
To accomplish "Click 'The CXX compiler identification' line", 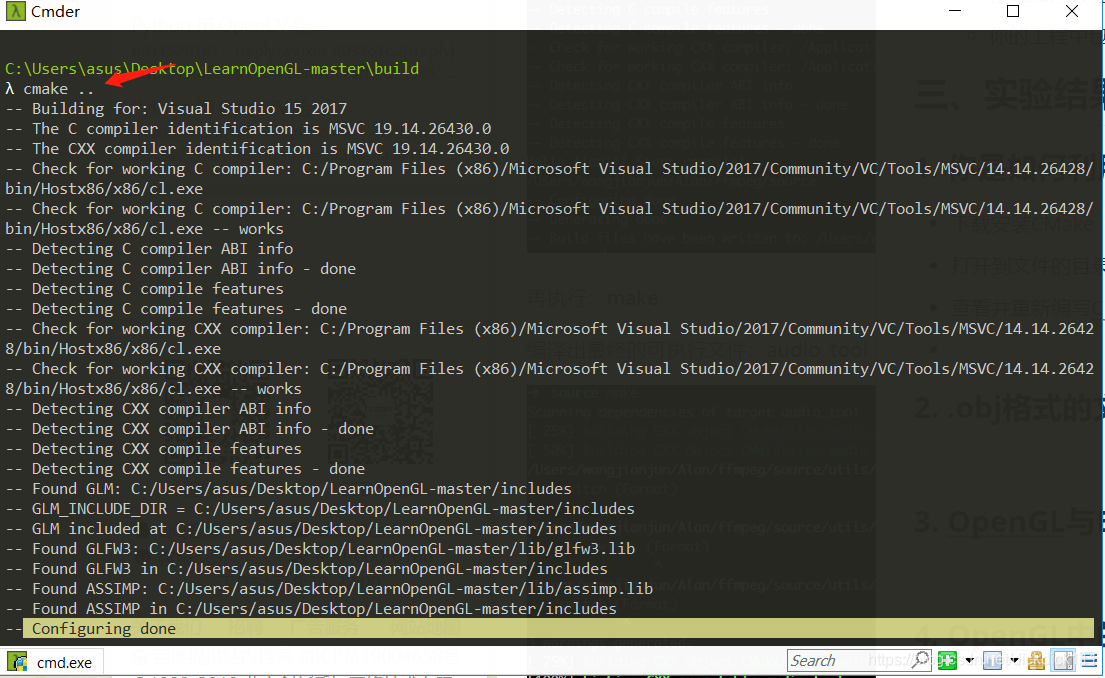I will 257,149.
